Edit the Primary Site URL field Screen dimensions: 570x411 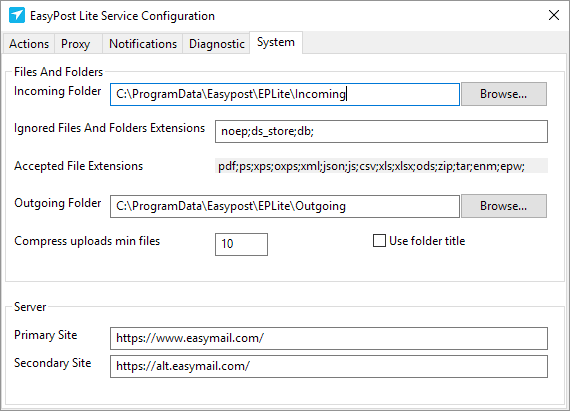coord(329,338)
